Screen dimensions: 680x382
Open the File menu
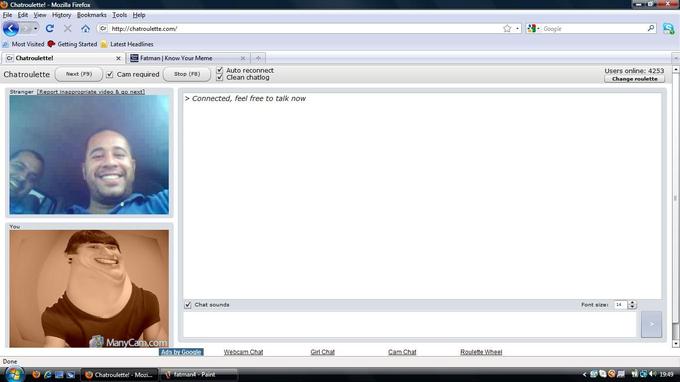(7, 15)
